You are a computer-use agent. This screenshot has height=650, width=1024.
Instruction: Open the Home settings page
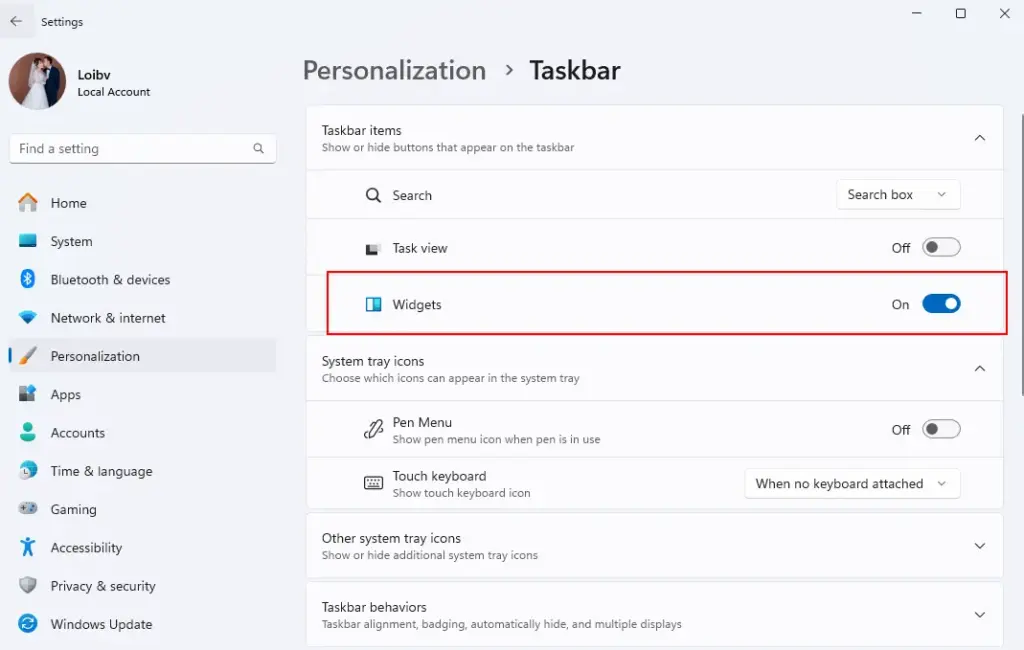click(142, 203)
